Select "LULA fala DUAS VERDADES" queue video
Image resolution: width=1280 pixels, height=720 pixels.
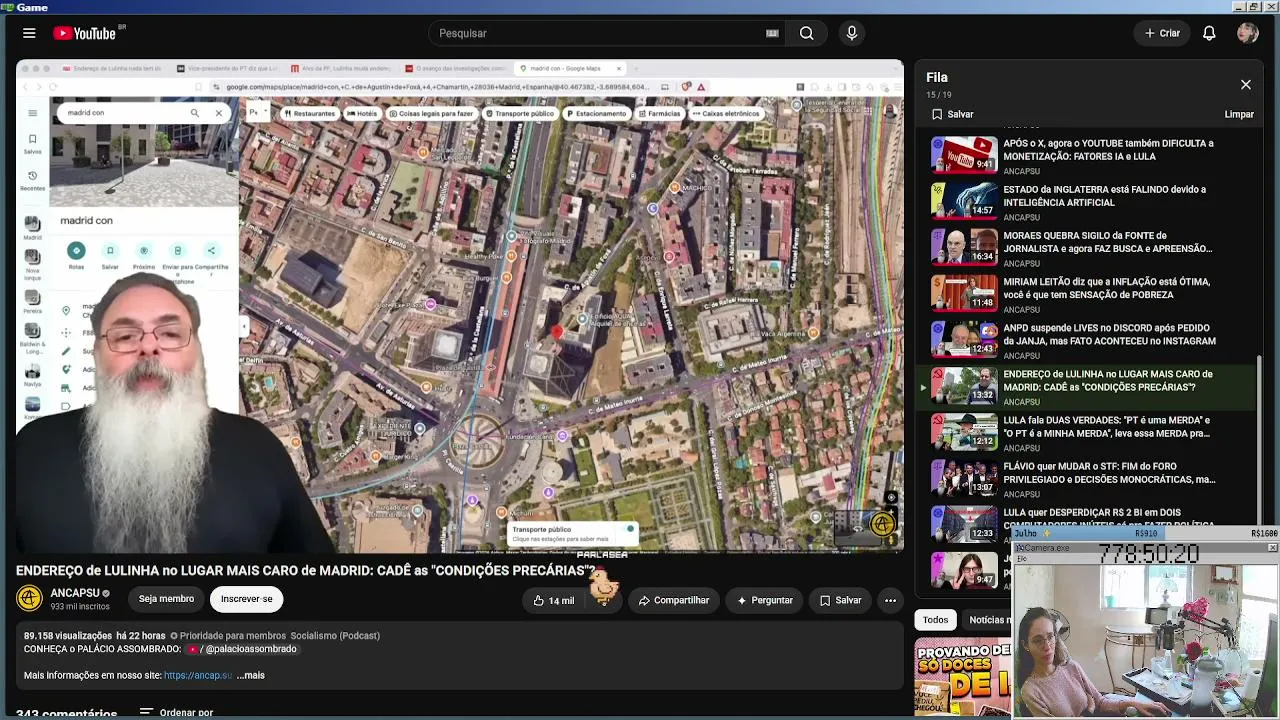coord(1087,433)
